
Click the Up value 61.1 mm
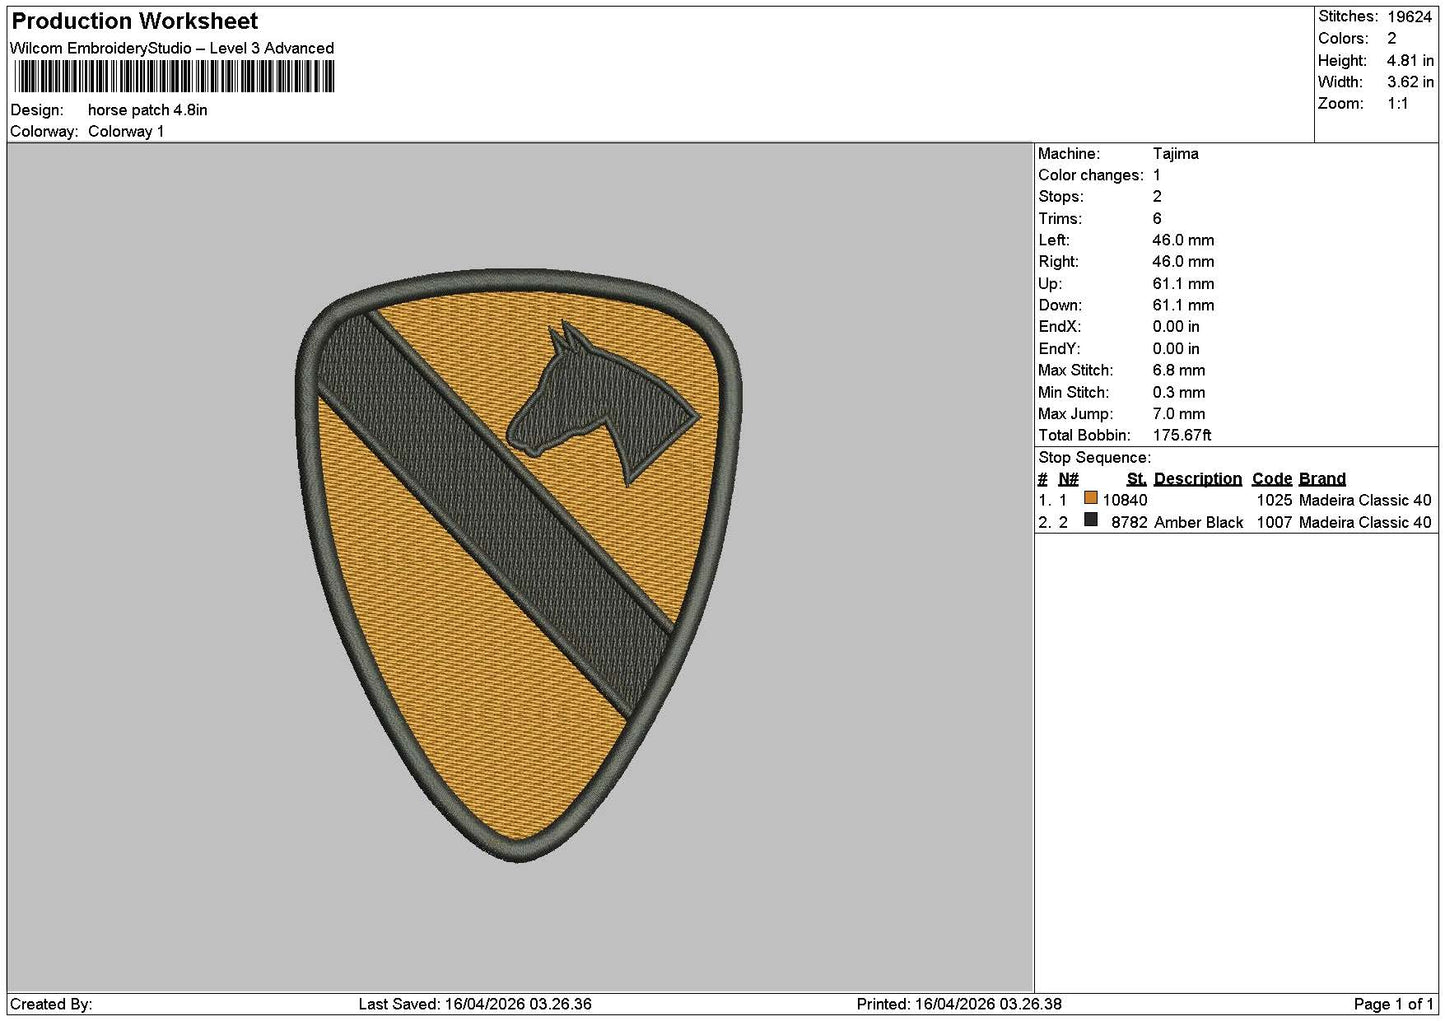[1183, 284]
